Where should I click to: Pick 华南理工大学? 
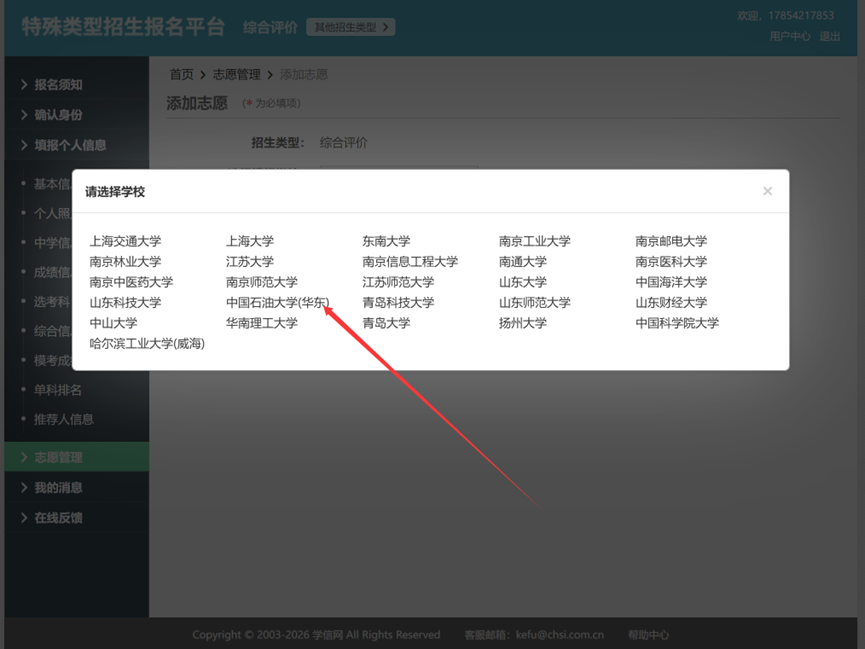[261, 323]
